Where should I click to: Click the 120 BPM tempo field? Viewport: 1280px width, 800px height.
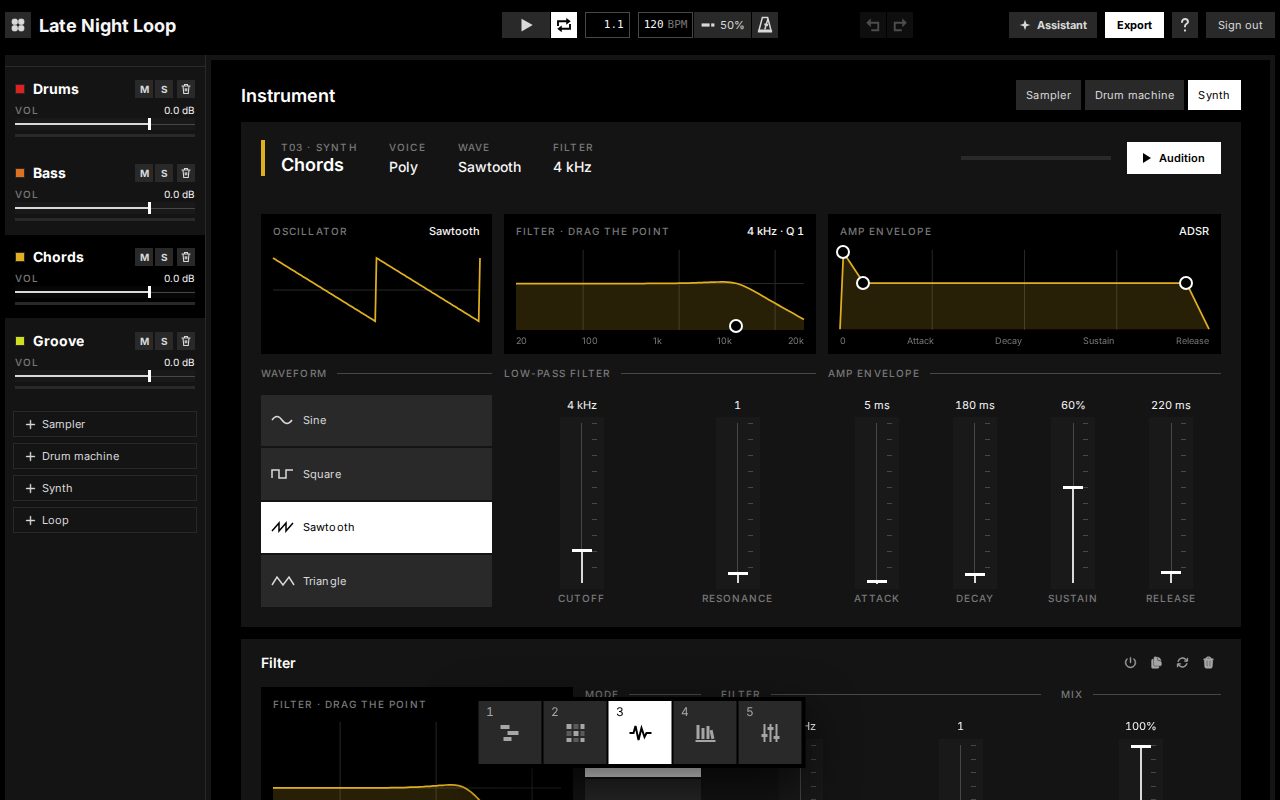coord(665,25)
